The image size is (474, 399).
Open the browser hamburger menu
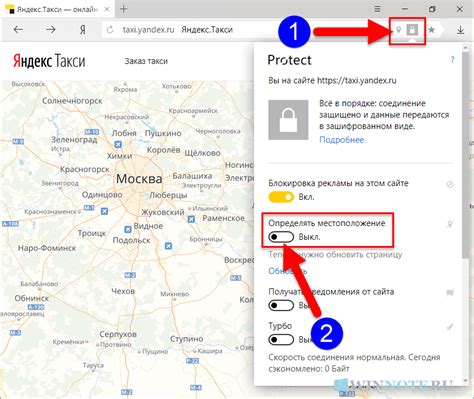[x=377, y=9]
